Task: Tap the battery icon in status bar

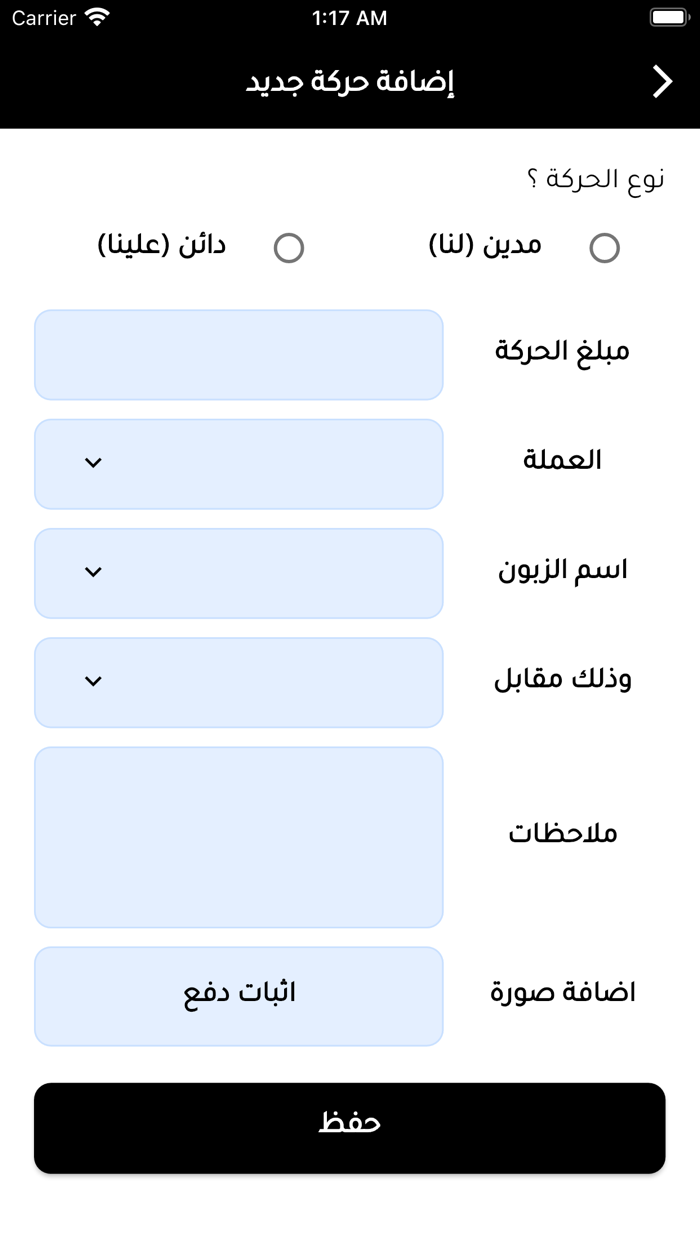Action: click(669, 17)
